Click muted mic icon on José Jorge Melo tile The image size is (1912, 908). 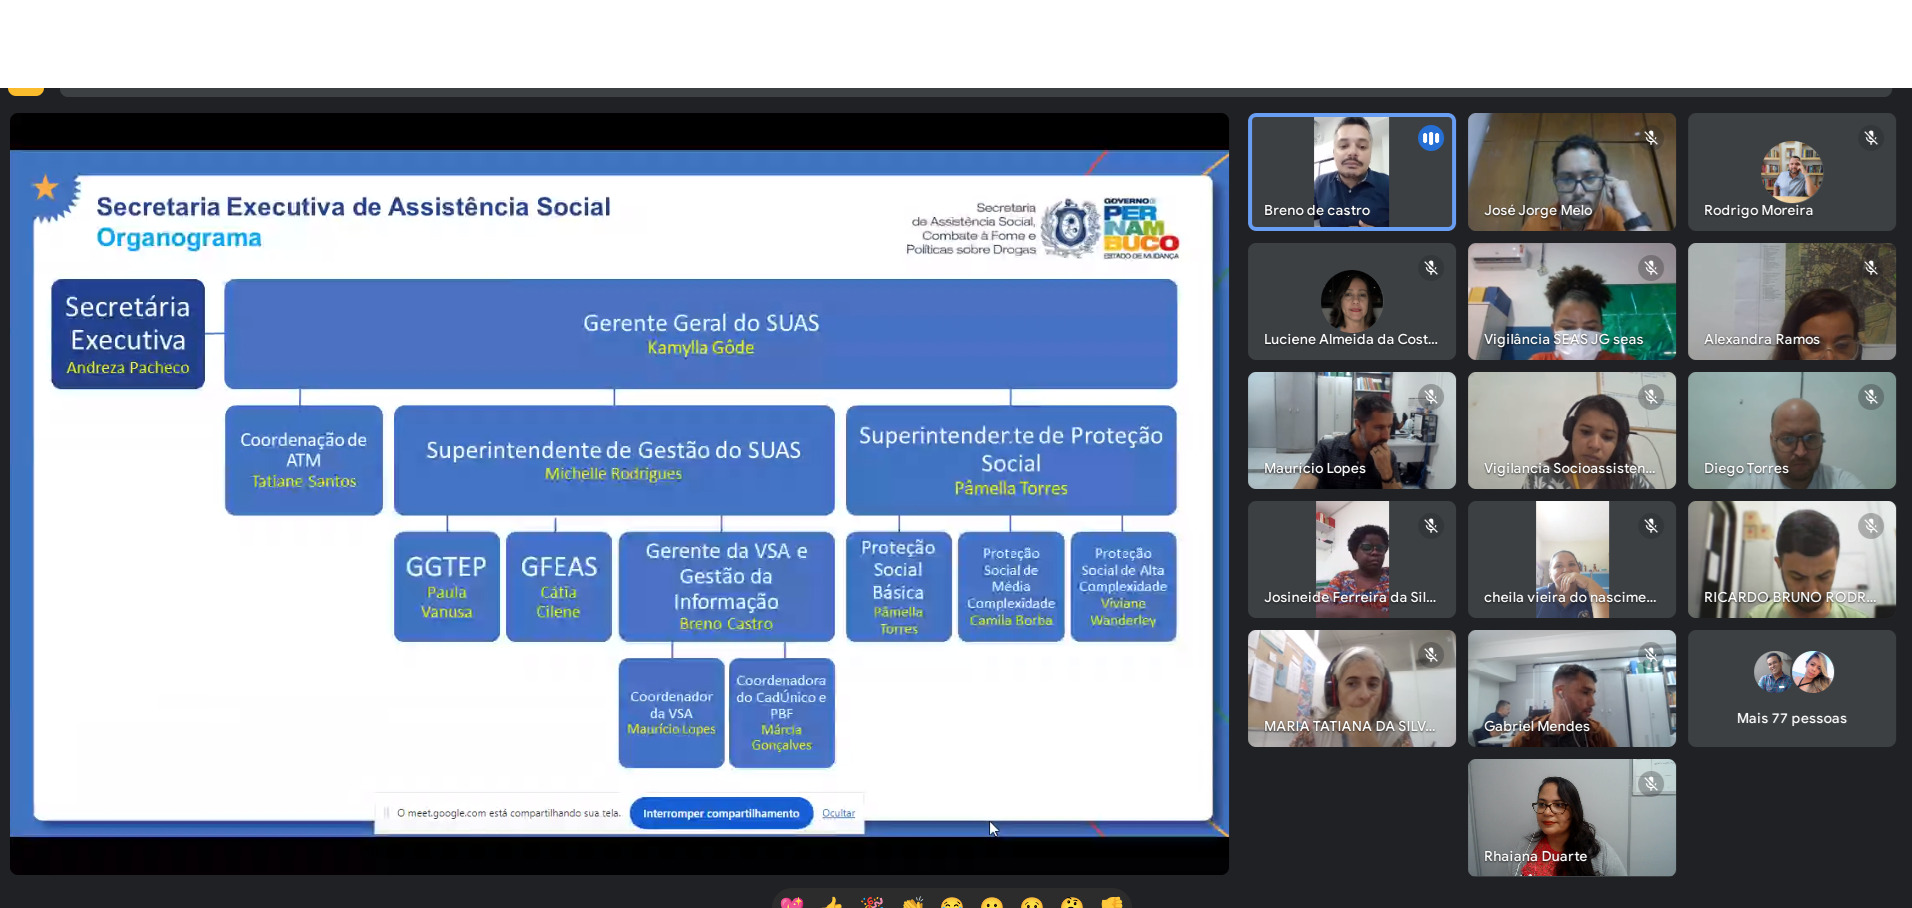(x=1650, y=138)
